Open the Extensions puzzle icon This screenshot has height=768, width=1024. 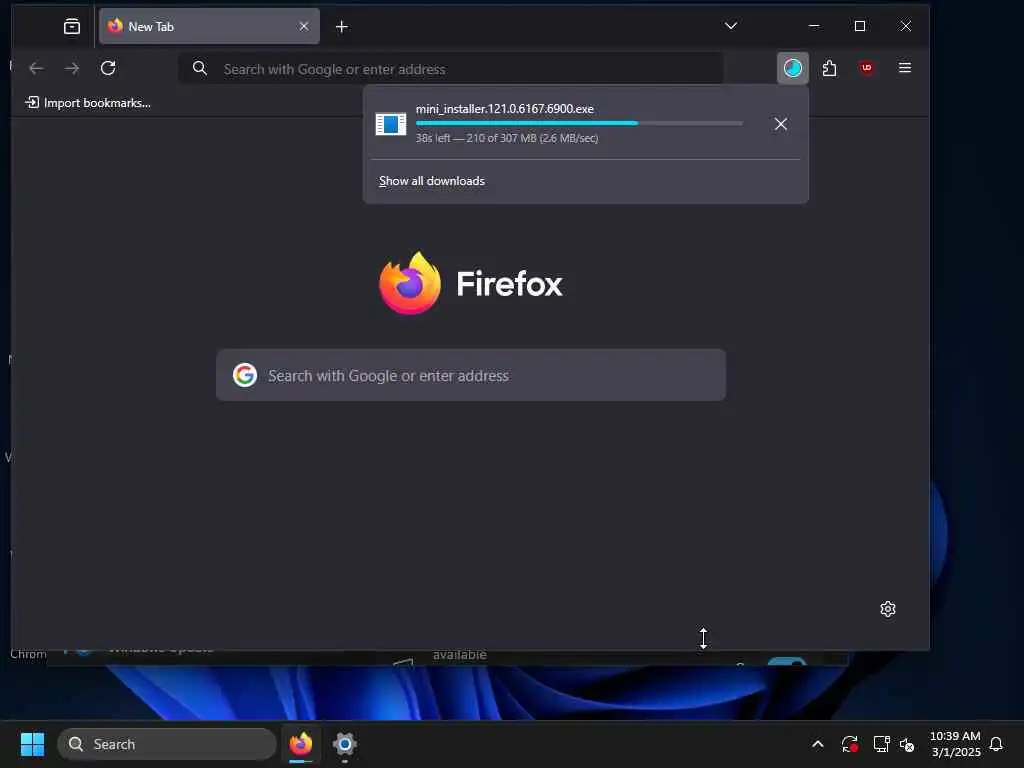click(829, 68)
